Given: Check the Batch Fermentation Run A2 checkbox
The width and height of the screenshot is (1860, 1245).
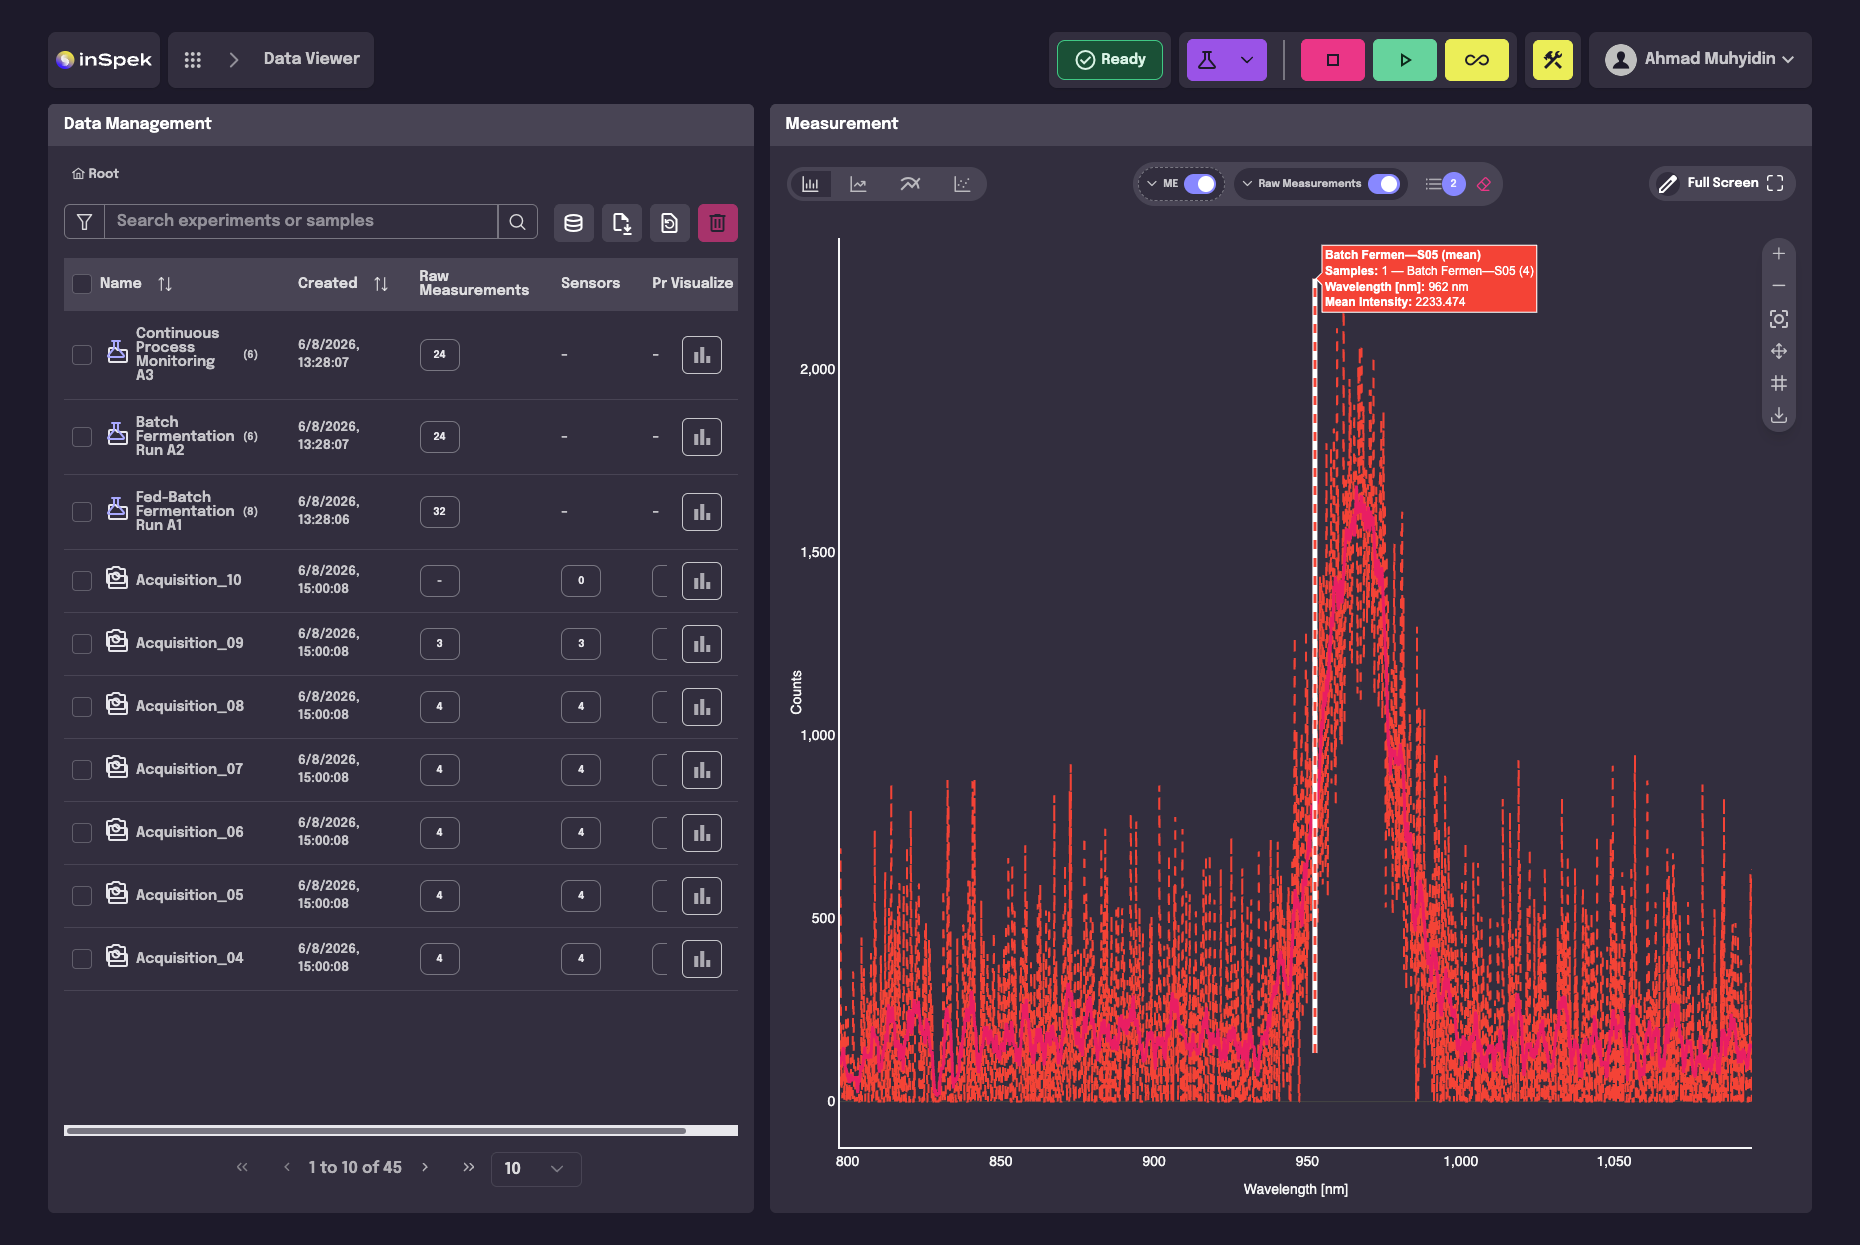Looking at the screenshot, I should [82, 437].
